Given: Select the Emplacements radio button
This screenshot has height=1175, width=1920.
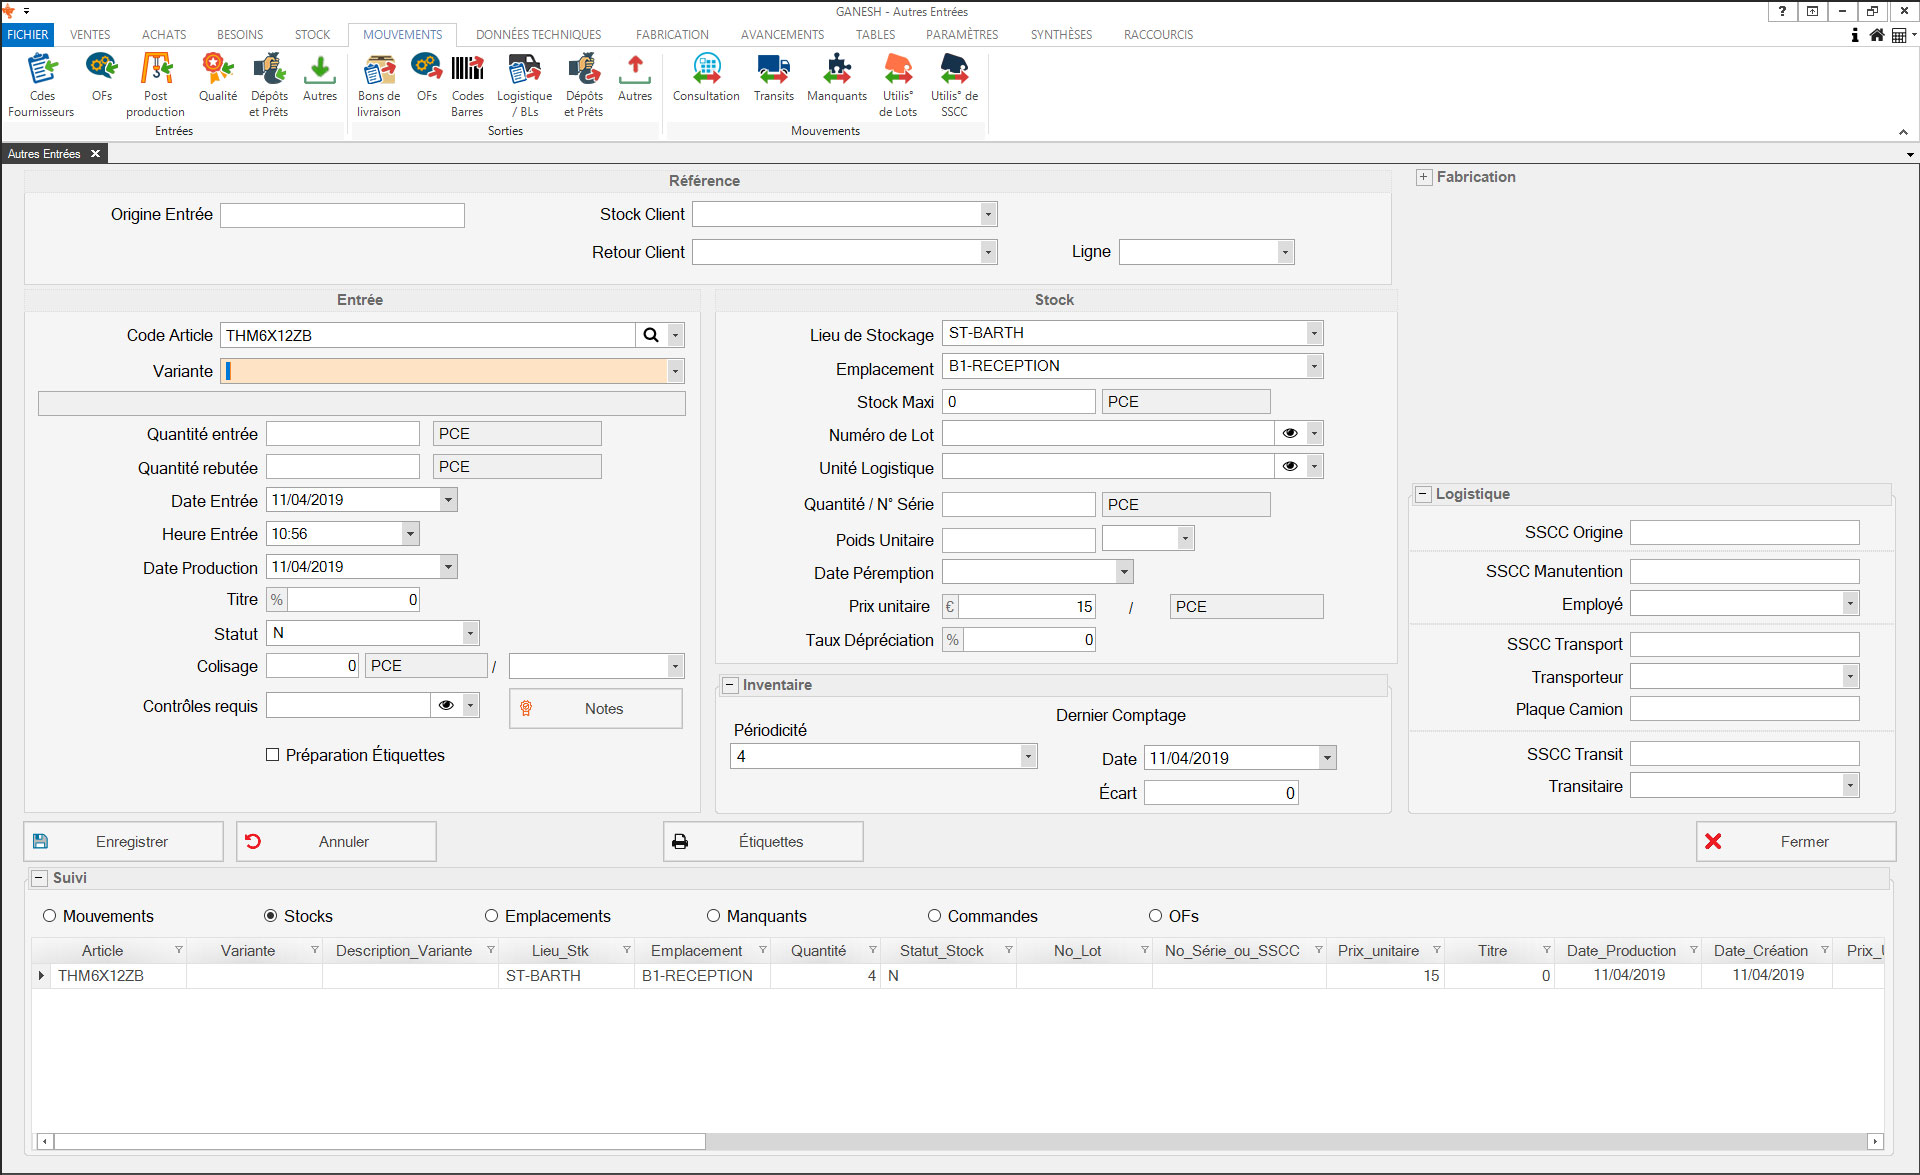Looking at the screenshot, I should (491, 916).
